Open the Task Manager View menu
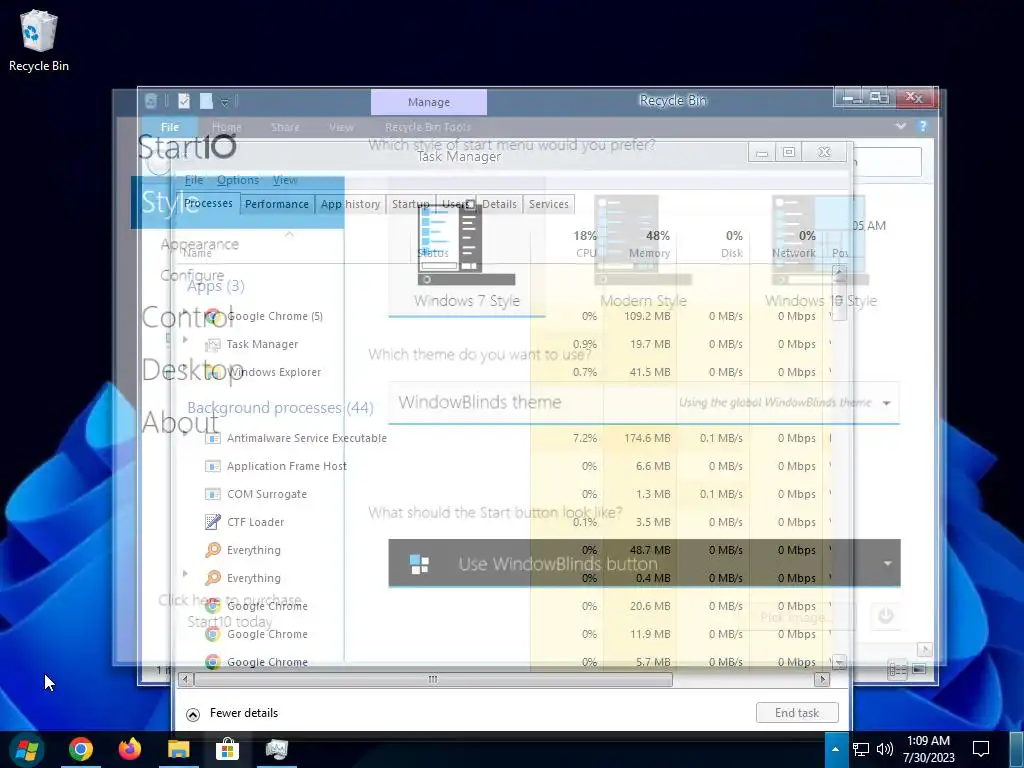 [285, 180]
